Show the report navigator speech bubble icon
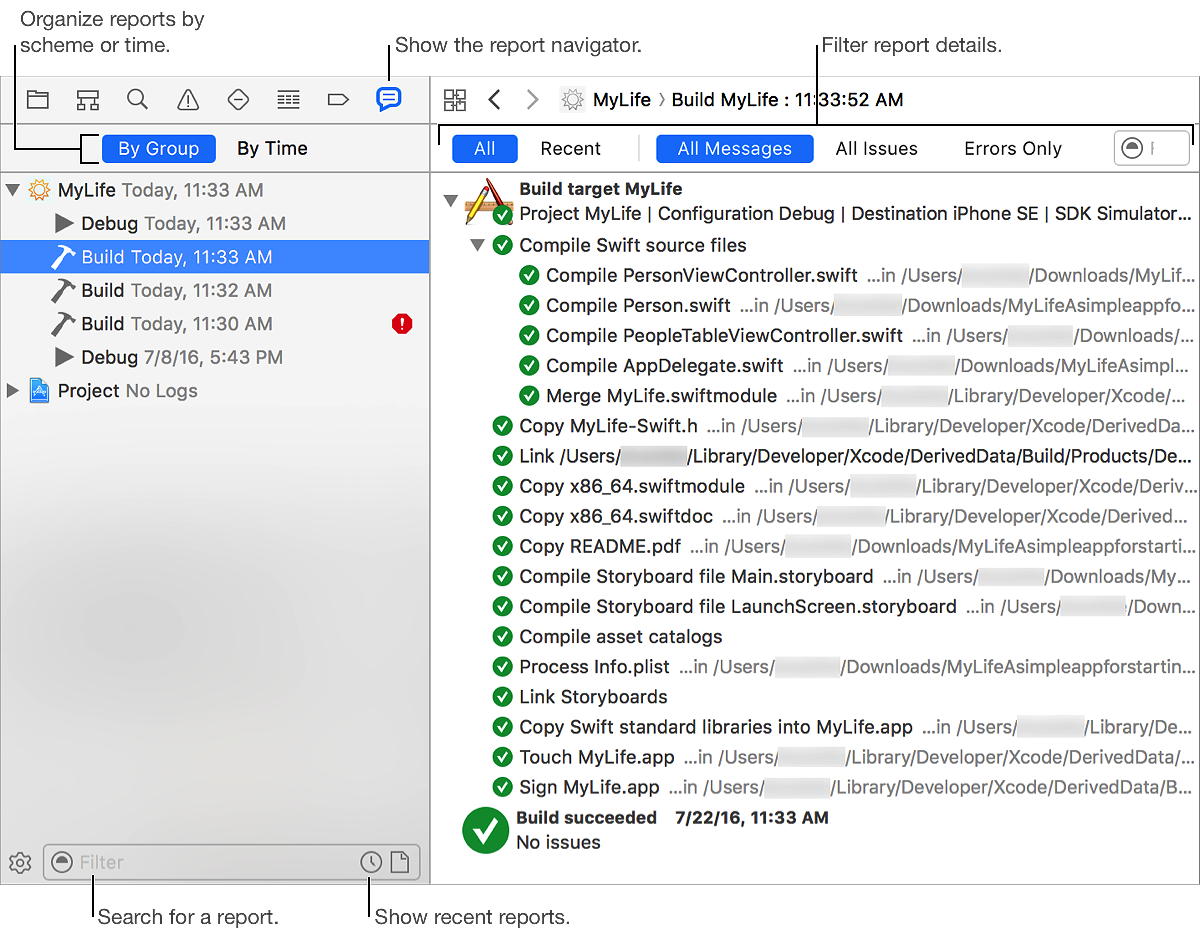This screenshot has width=1200, height=935. [x=388, y=99]
